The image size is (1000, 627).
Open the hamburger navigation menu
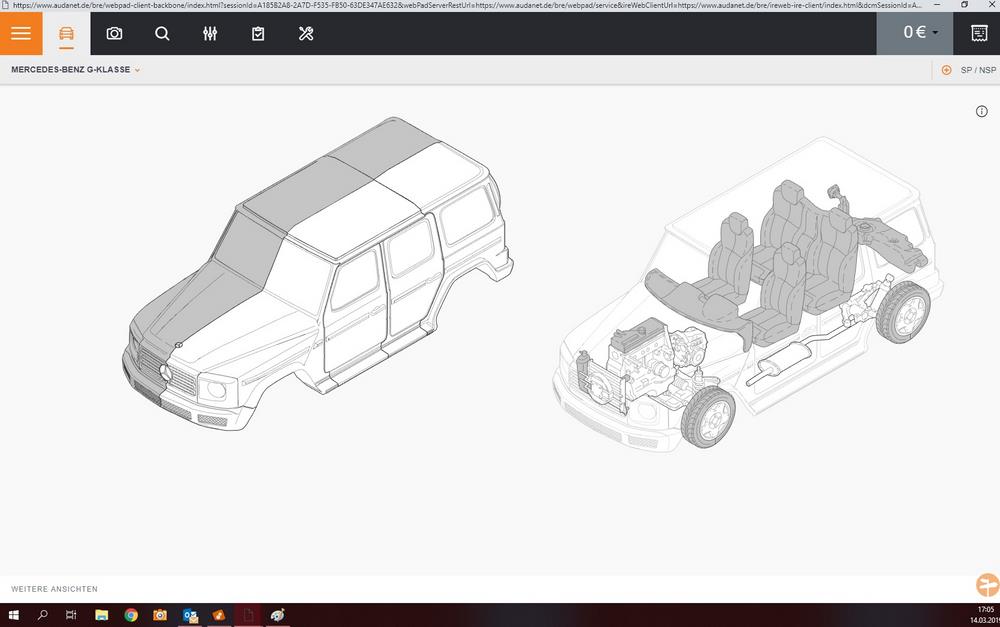point(20,33)
